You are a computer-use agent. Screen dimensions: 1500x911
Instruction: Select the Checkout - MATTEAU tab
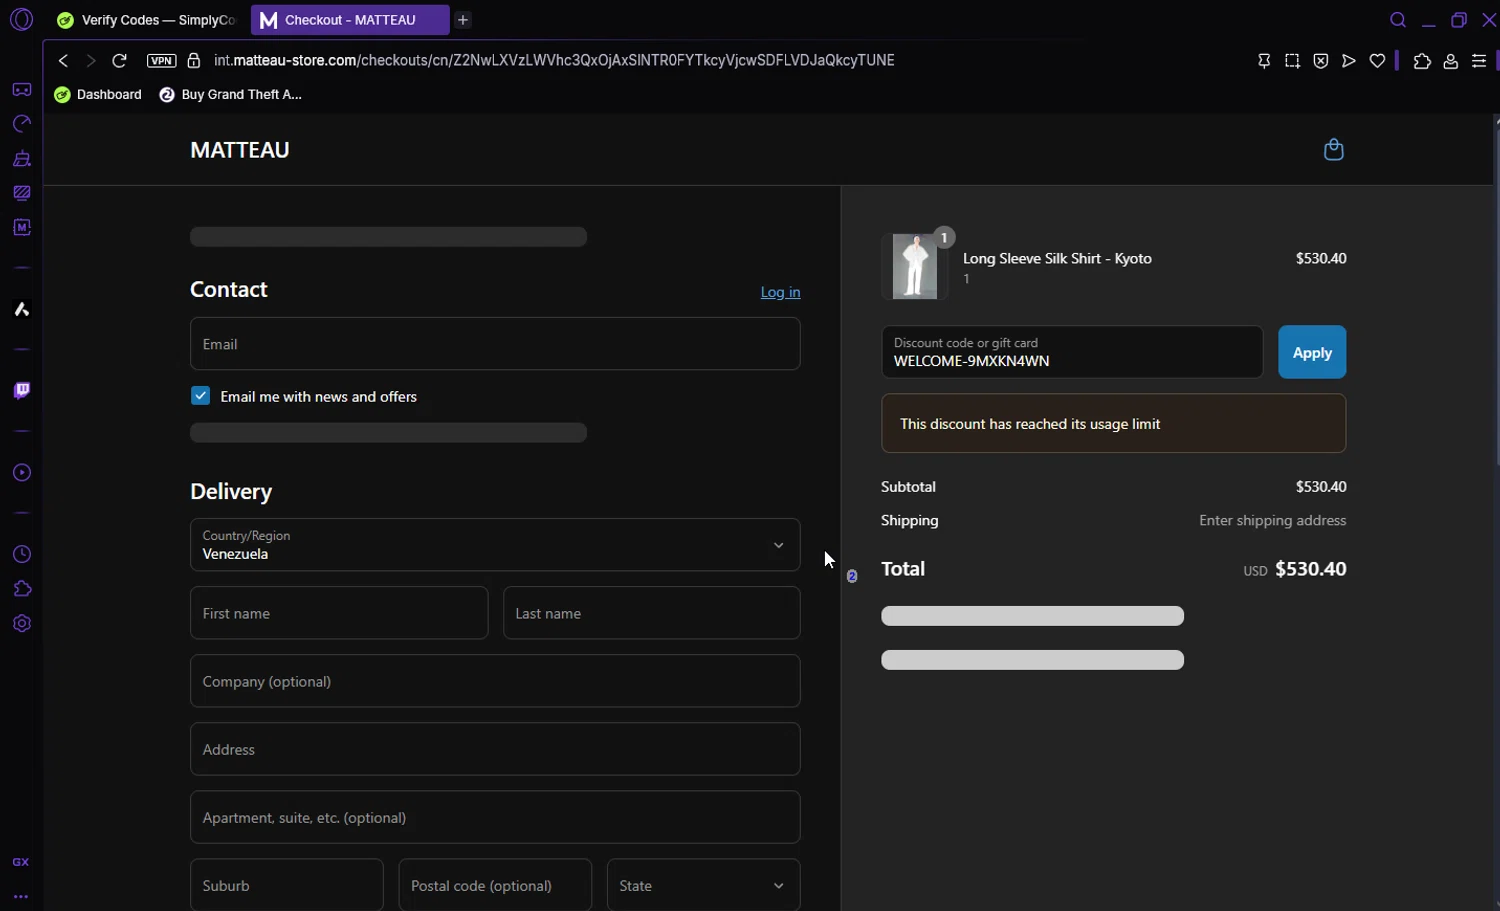[349, 20]
